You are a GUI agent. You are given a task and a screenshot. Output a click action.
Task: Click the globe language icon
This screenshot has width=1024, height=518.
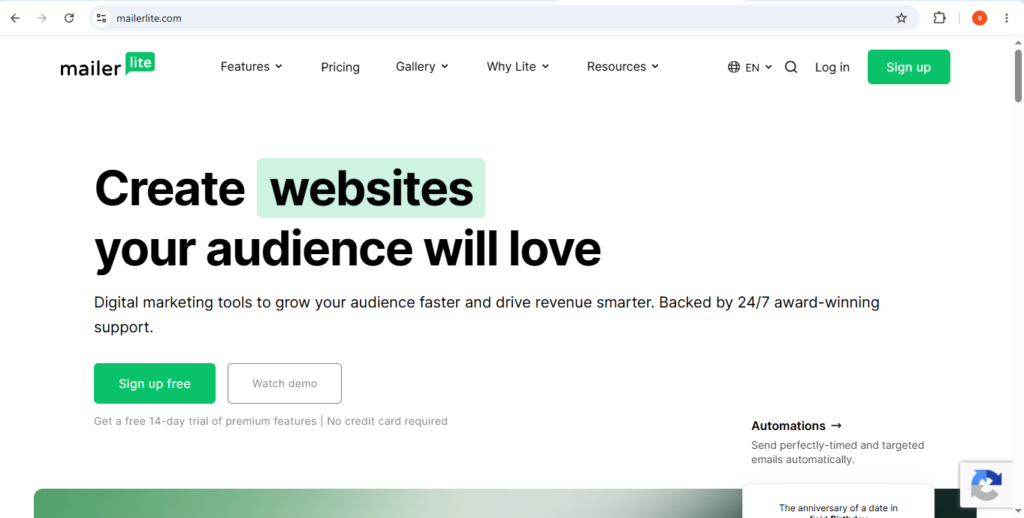734,67
